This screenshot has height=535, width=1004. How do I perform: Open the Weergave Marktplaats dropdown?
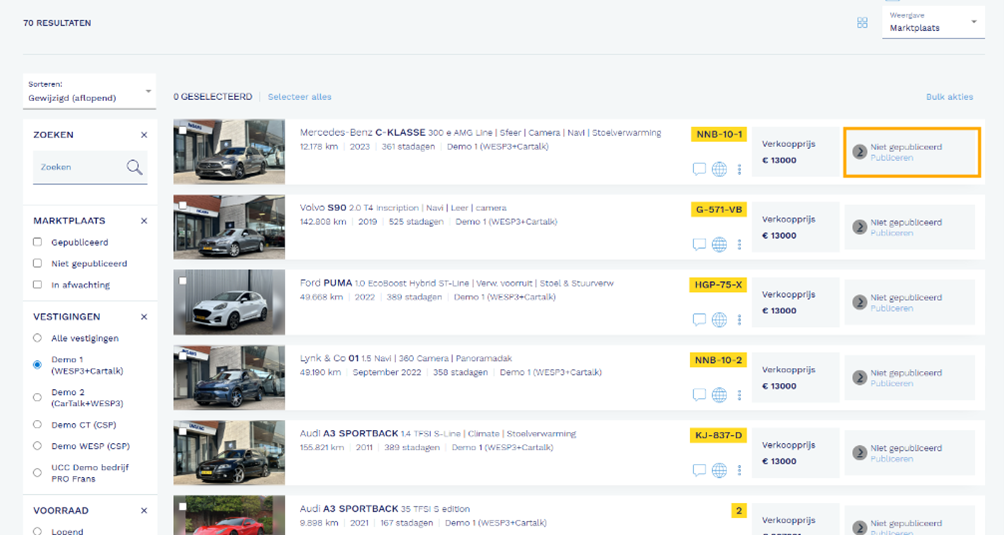(933, 22)
